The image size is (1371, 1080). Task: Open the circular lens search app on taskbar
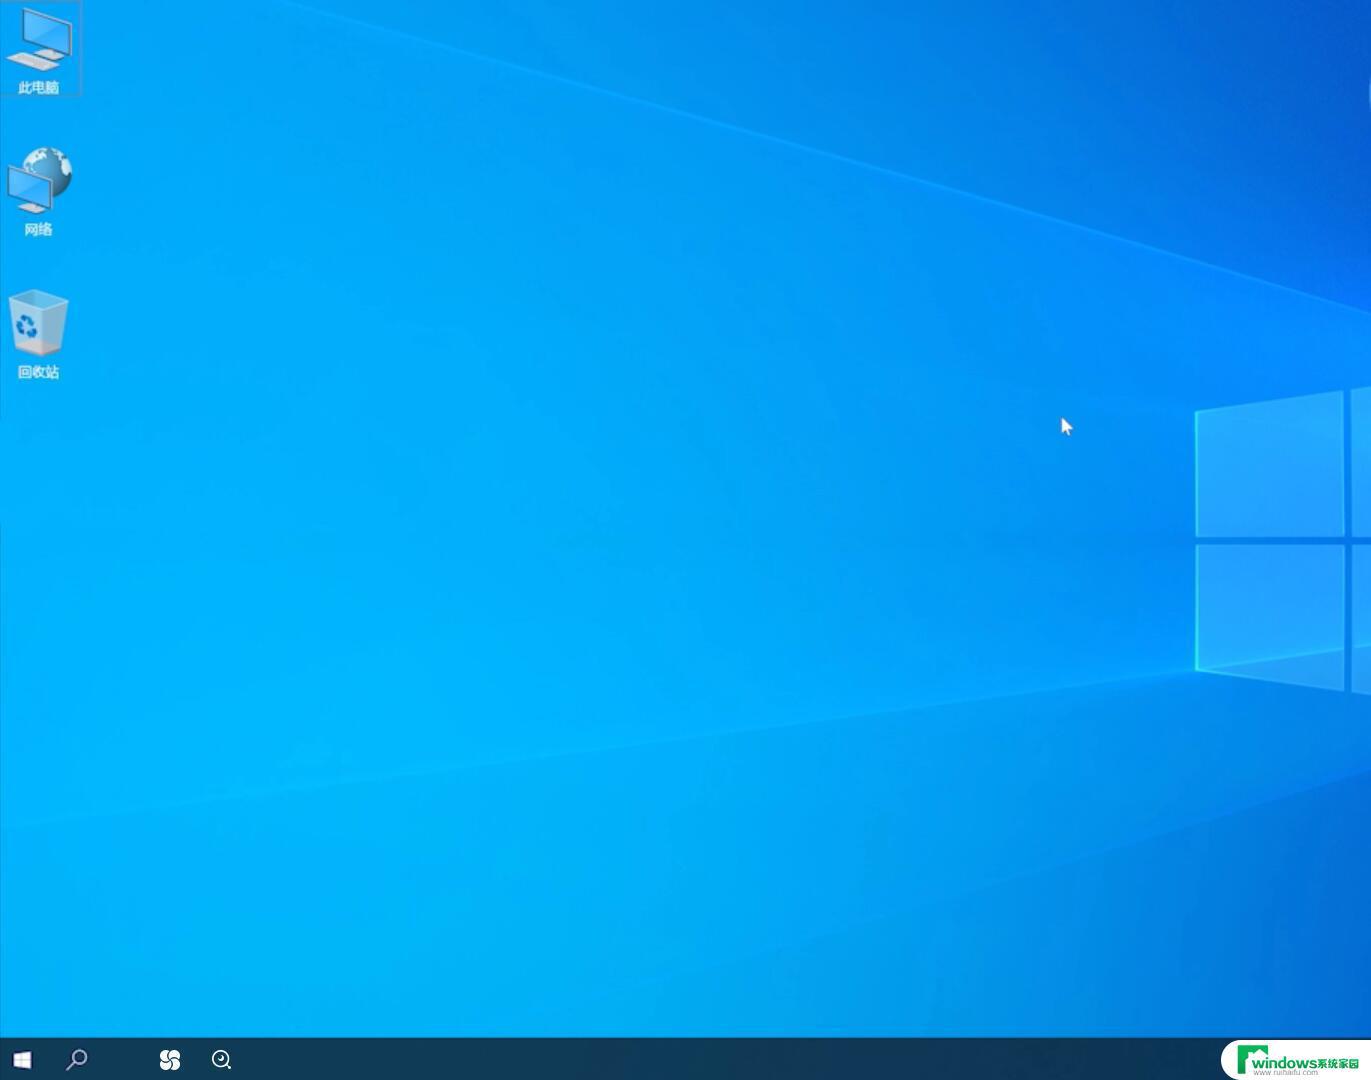222,1059
